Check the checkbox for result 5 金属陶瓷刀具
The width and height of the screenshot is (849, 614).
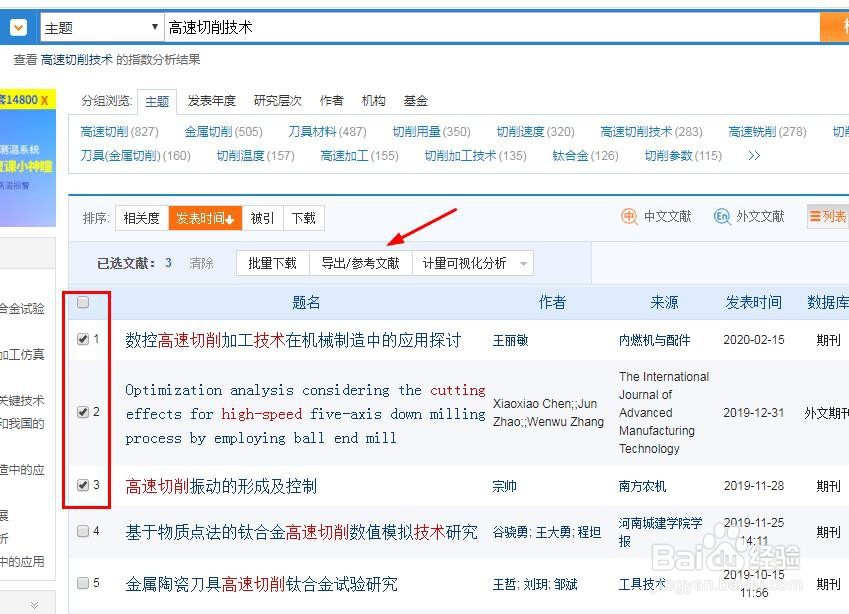click(x=82, y=584)
